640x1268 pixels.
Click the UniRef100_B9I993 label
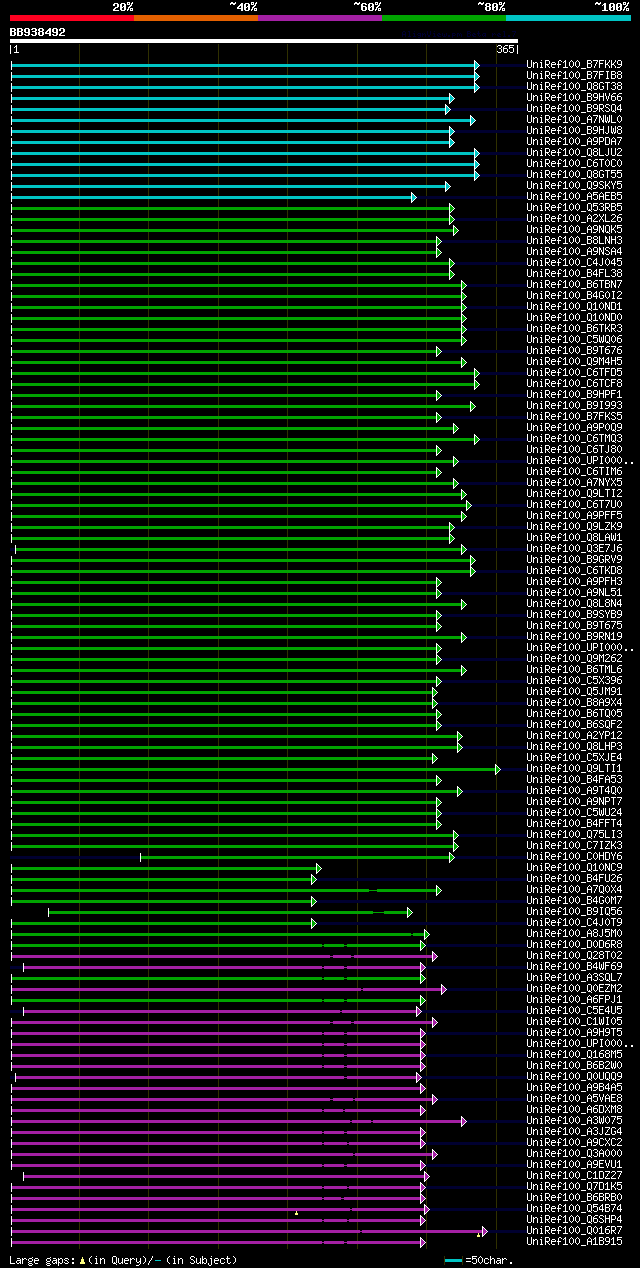[x=574, y=406]
